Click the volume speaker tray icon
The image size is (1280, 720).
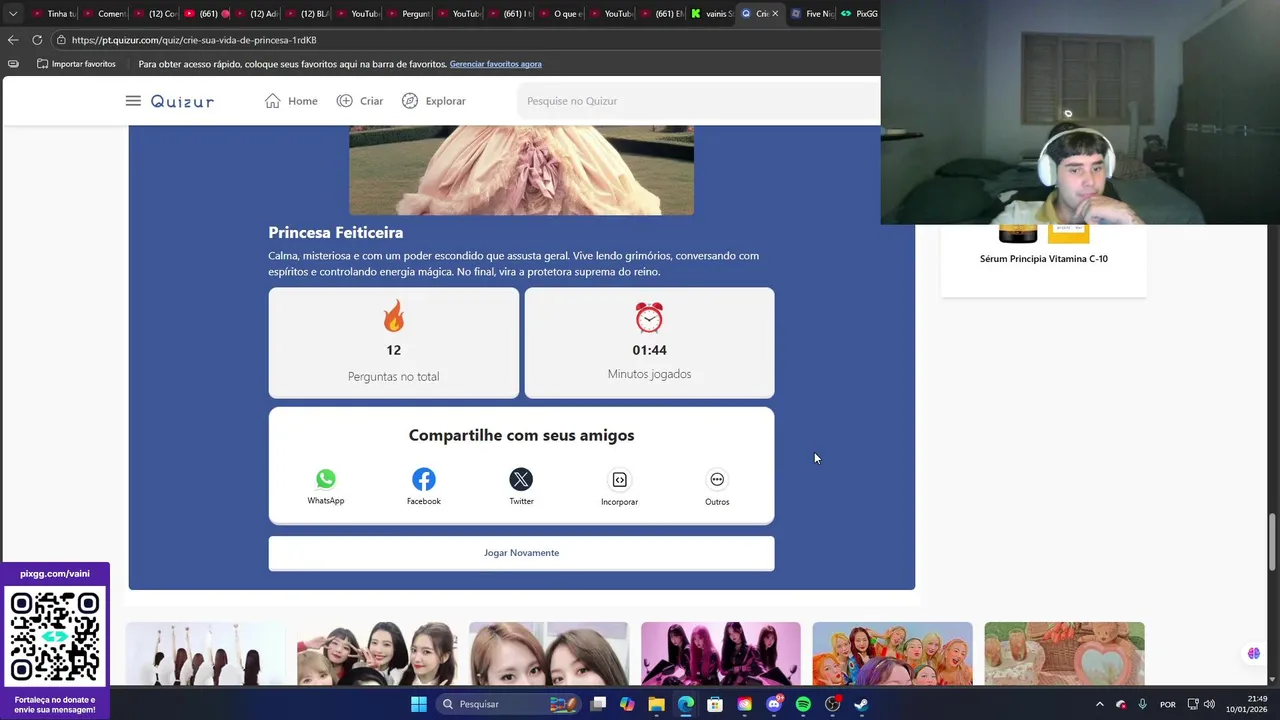coord(1209,704)
